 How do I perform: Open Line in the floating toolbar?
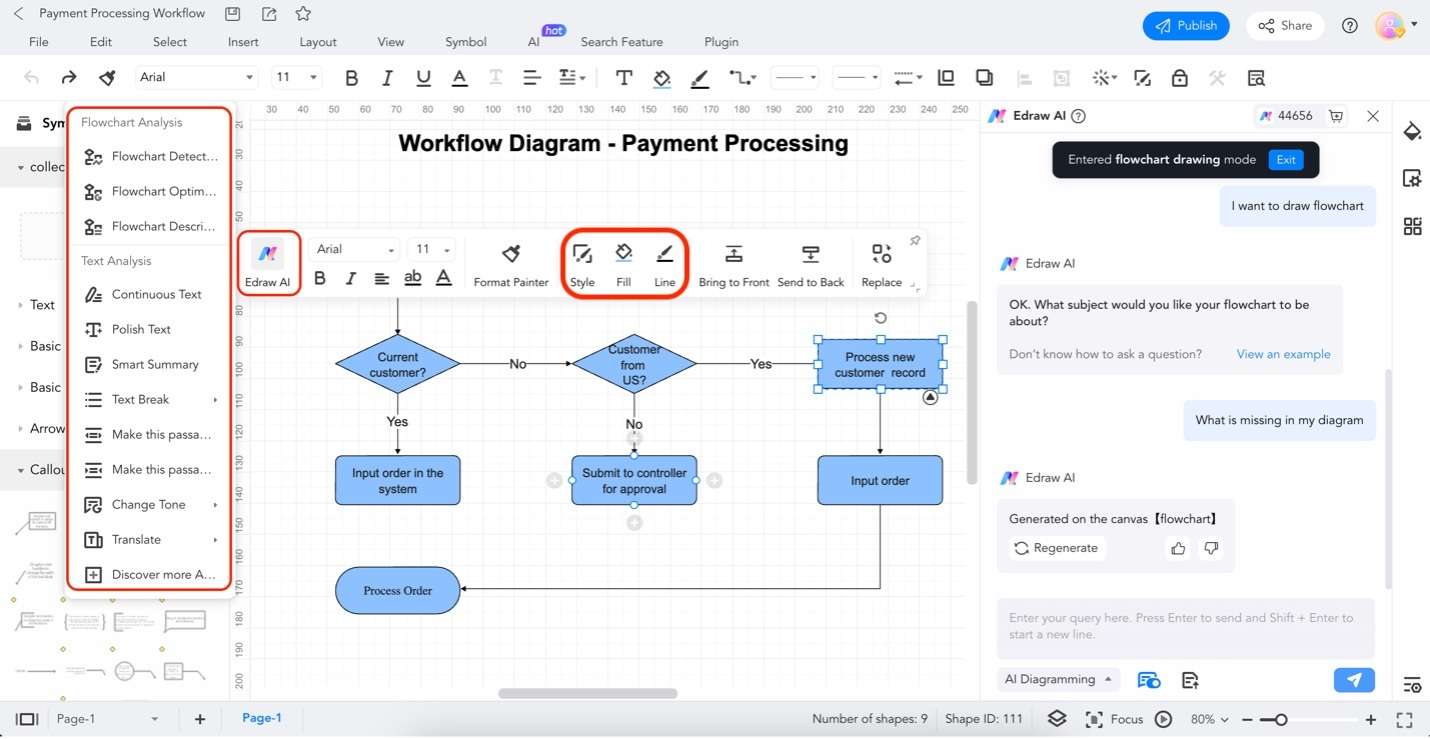pos(665,265)
